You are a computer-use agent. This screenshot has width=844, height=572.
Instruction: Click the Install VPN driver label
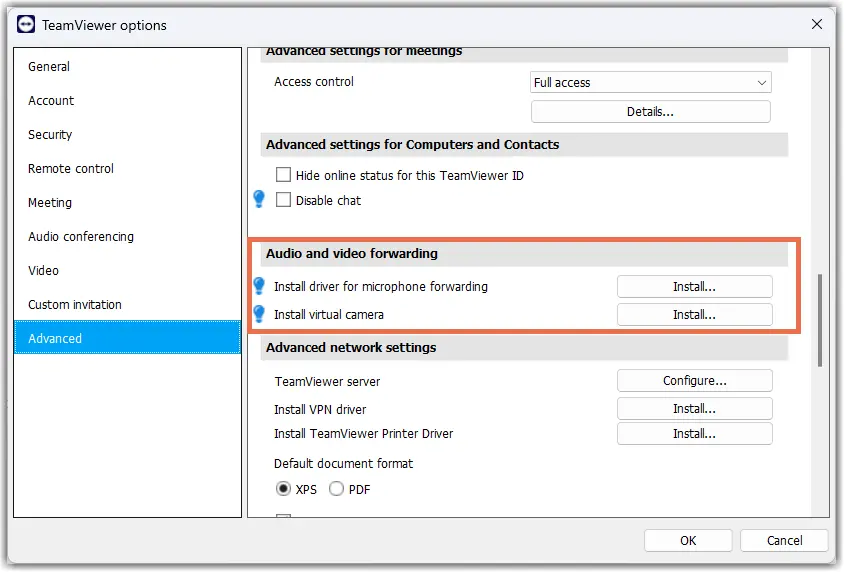click(x=320, y=409)
